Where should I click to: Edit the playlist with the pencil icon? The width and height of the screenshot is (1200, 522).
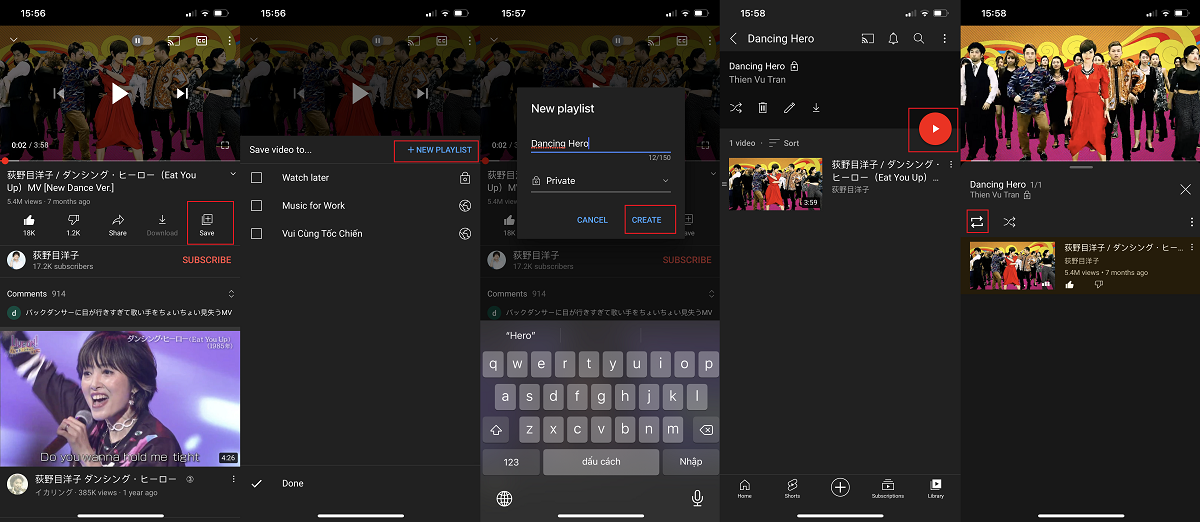789,107
